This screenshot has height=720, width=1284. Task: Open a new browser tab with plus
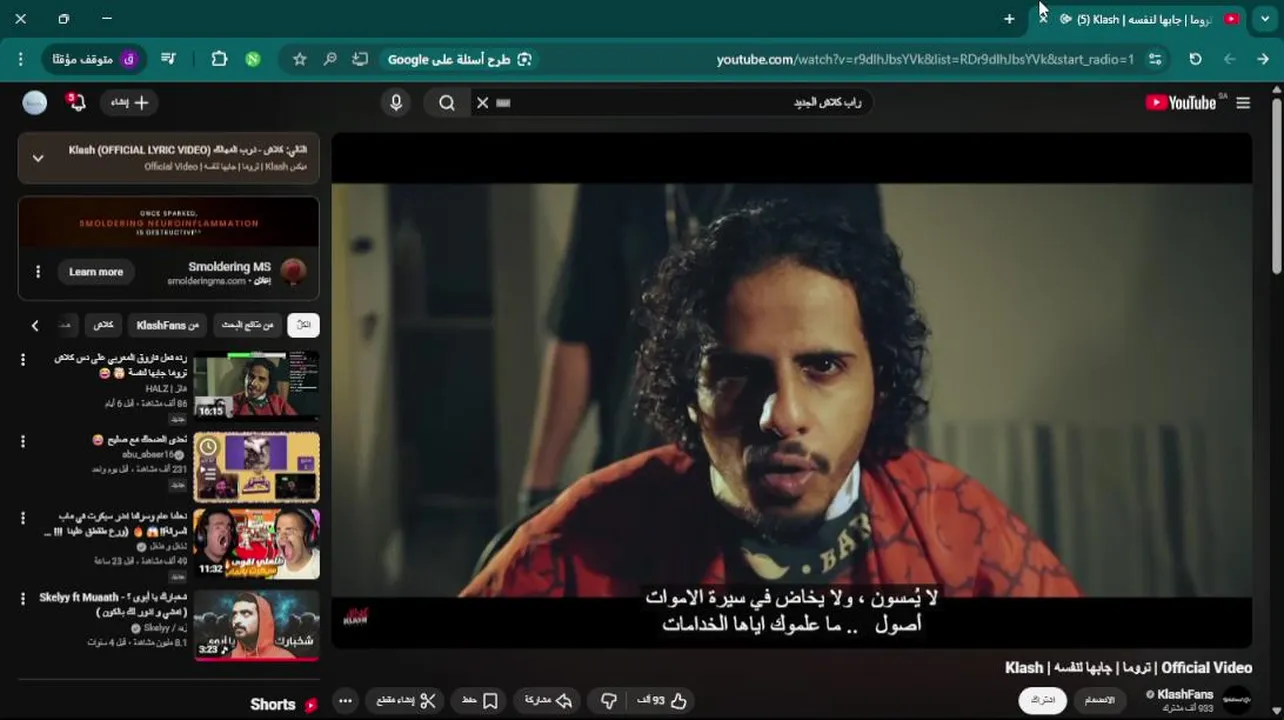coord(1009,19)
